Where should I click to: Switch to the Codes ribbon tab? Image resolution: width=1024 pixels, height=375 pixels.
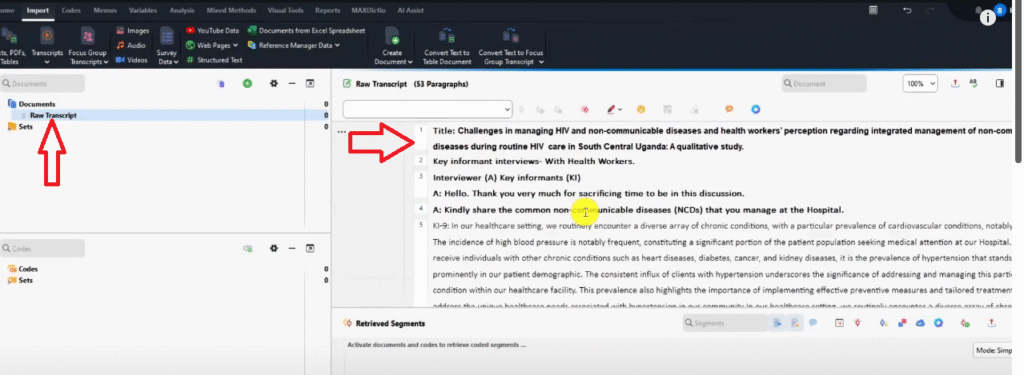[x=71, y=10]
